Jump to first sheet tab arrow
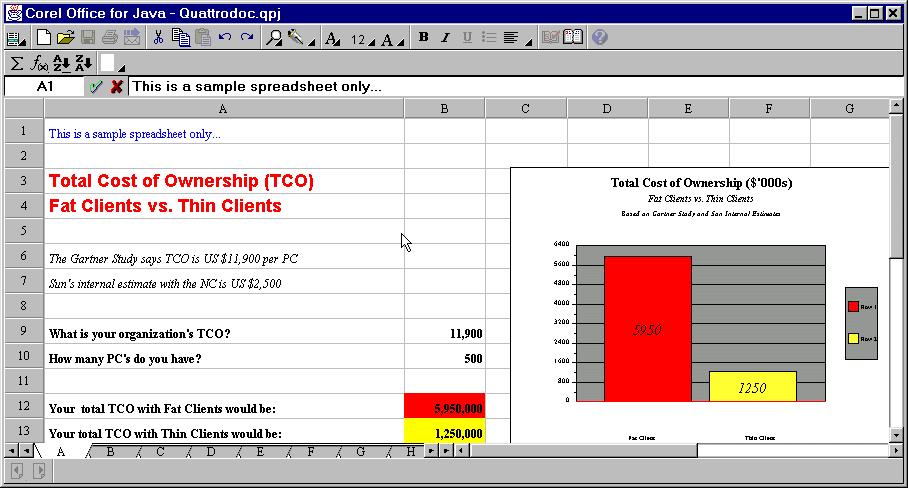The image size is (908, 488). pyautogui.click(x=12, y=450)
